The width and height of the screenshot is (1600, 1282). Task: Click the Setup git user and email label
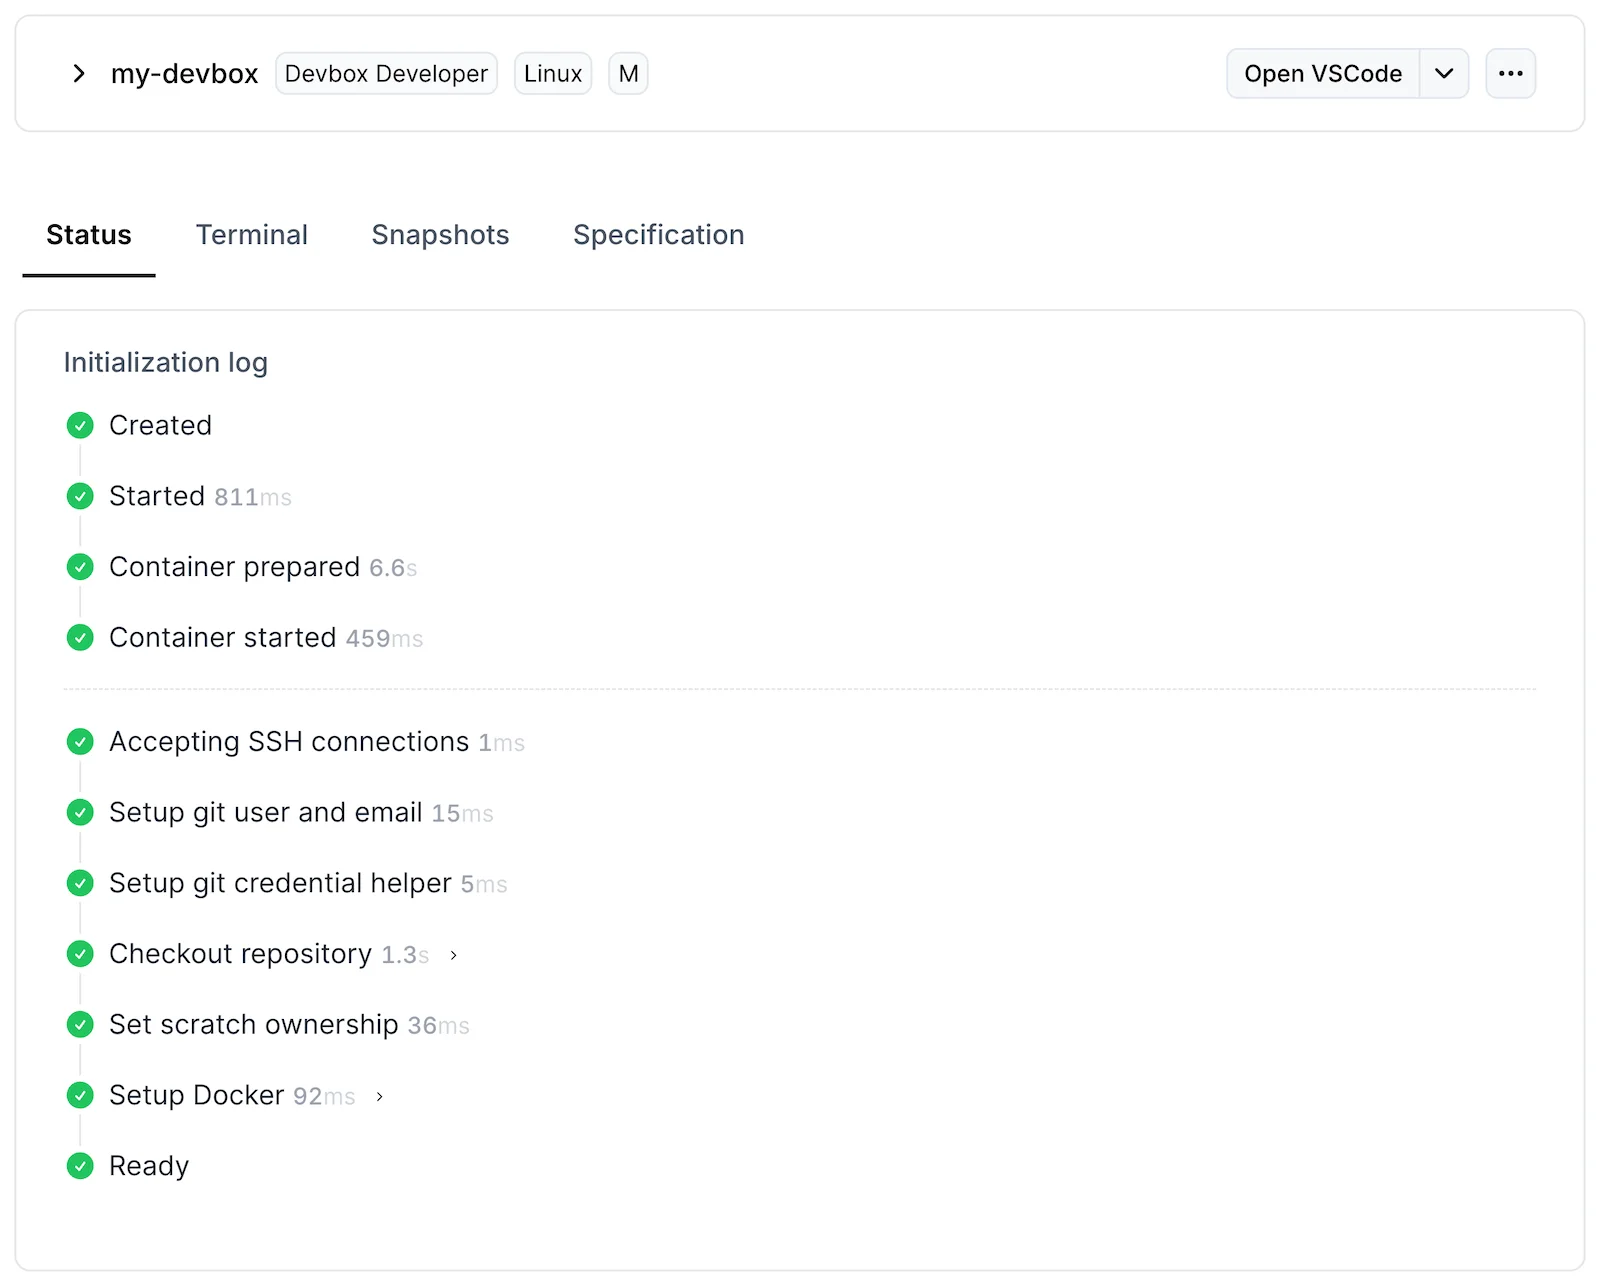point(266,813)
